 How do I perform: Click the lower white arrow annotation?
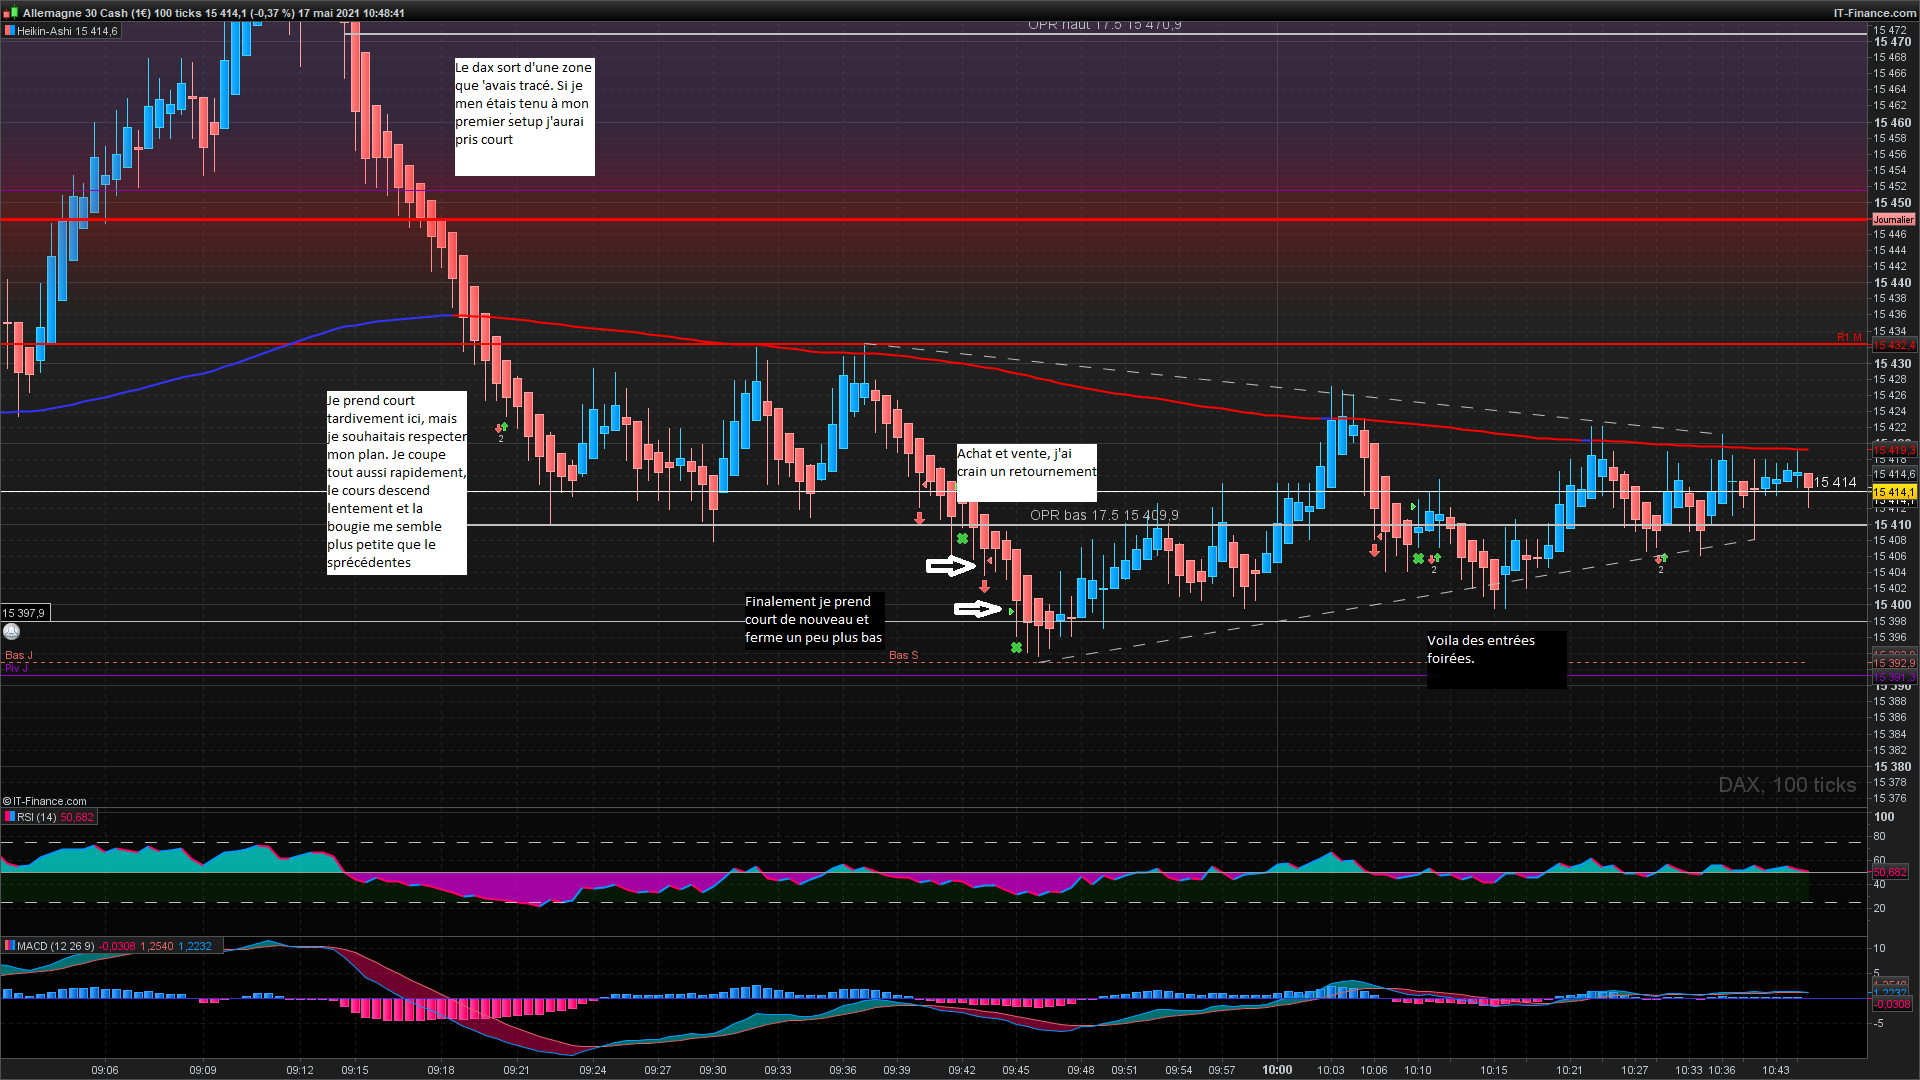tap(977, 608)
